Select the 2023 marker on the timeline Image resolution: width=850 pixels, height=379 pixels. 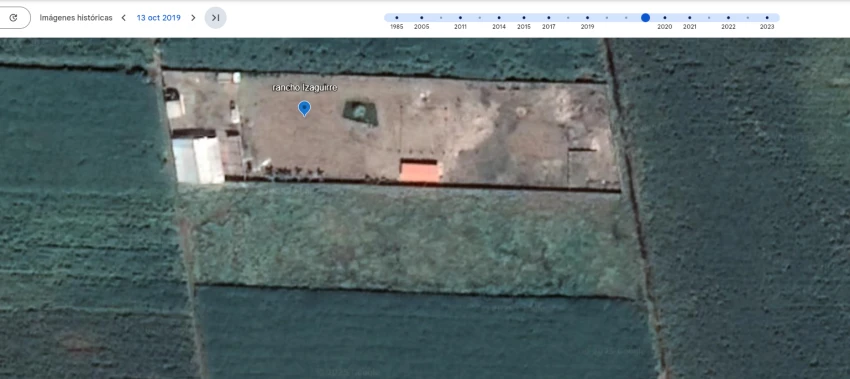pos(767,18)
